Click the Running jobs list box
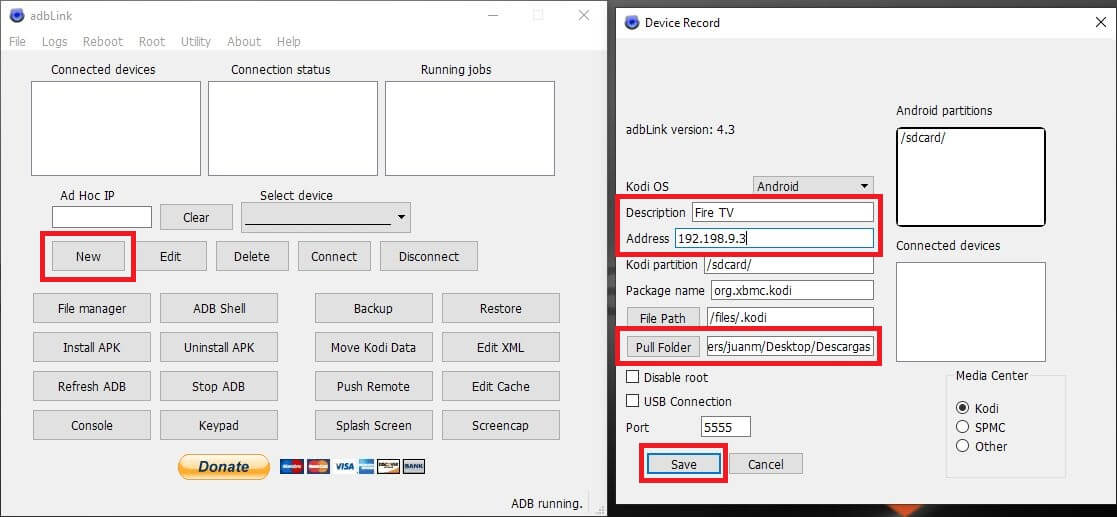 470,128
